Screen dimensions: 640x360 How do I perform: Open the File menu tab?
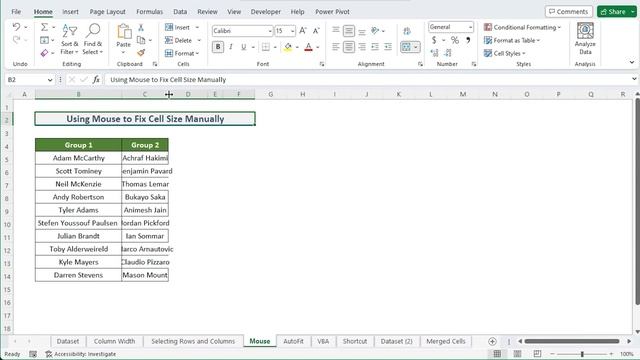16,12
